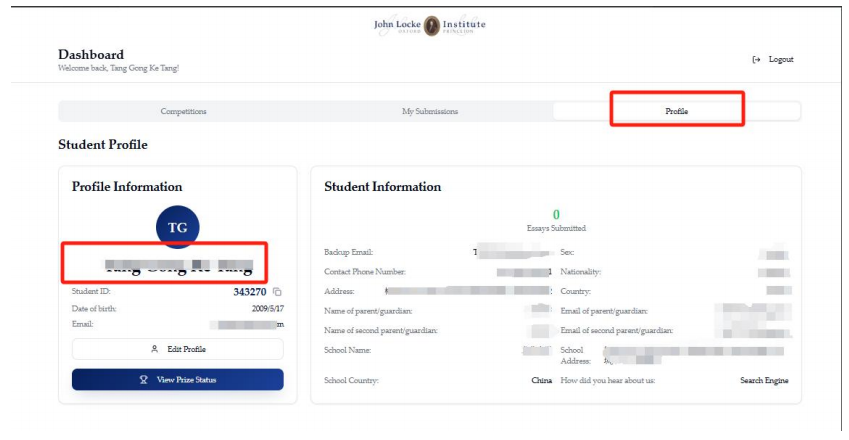Click the Student Information card title
The height and width of the screenshot is (440, 849).
pyautogui.click(x=382, y=187)
